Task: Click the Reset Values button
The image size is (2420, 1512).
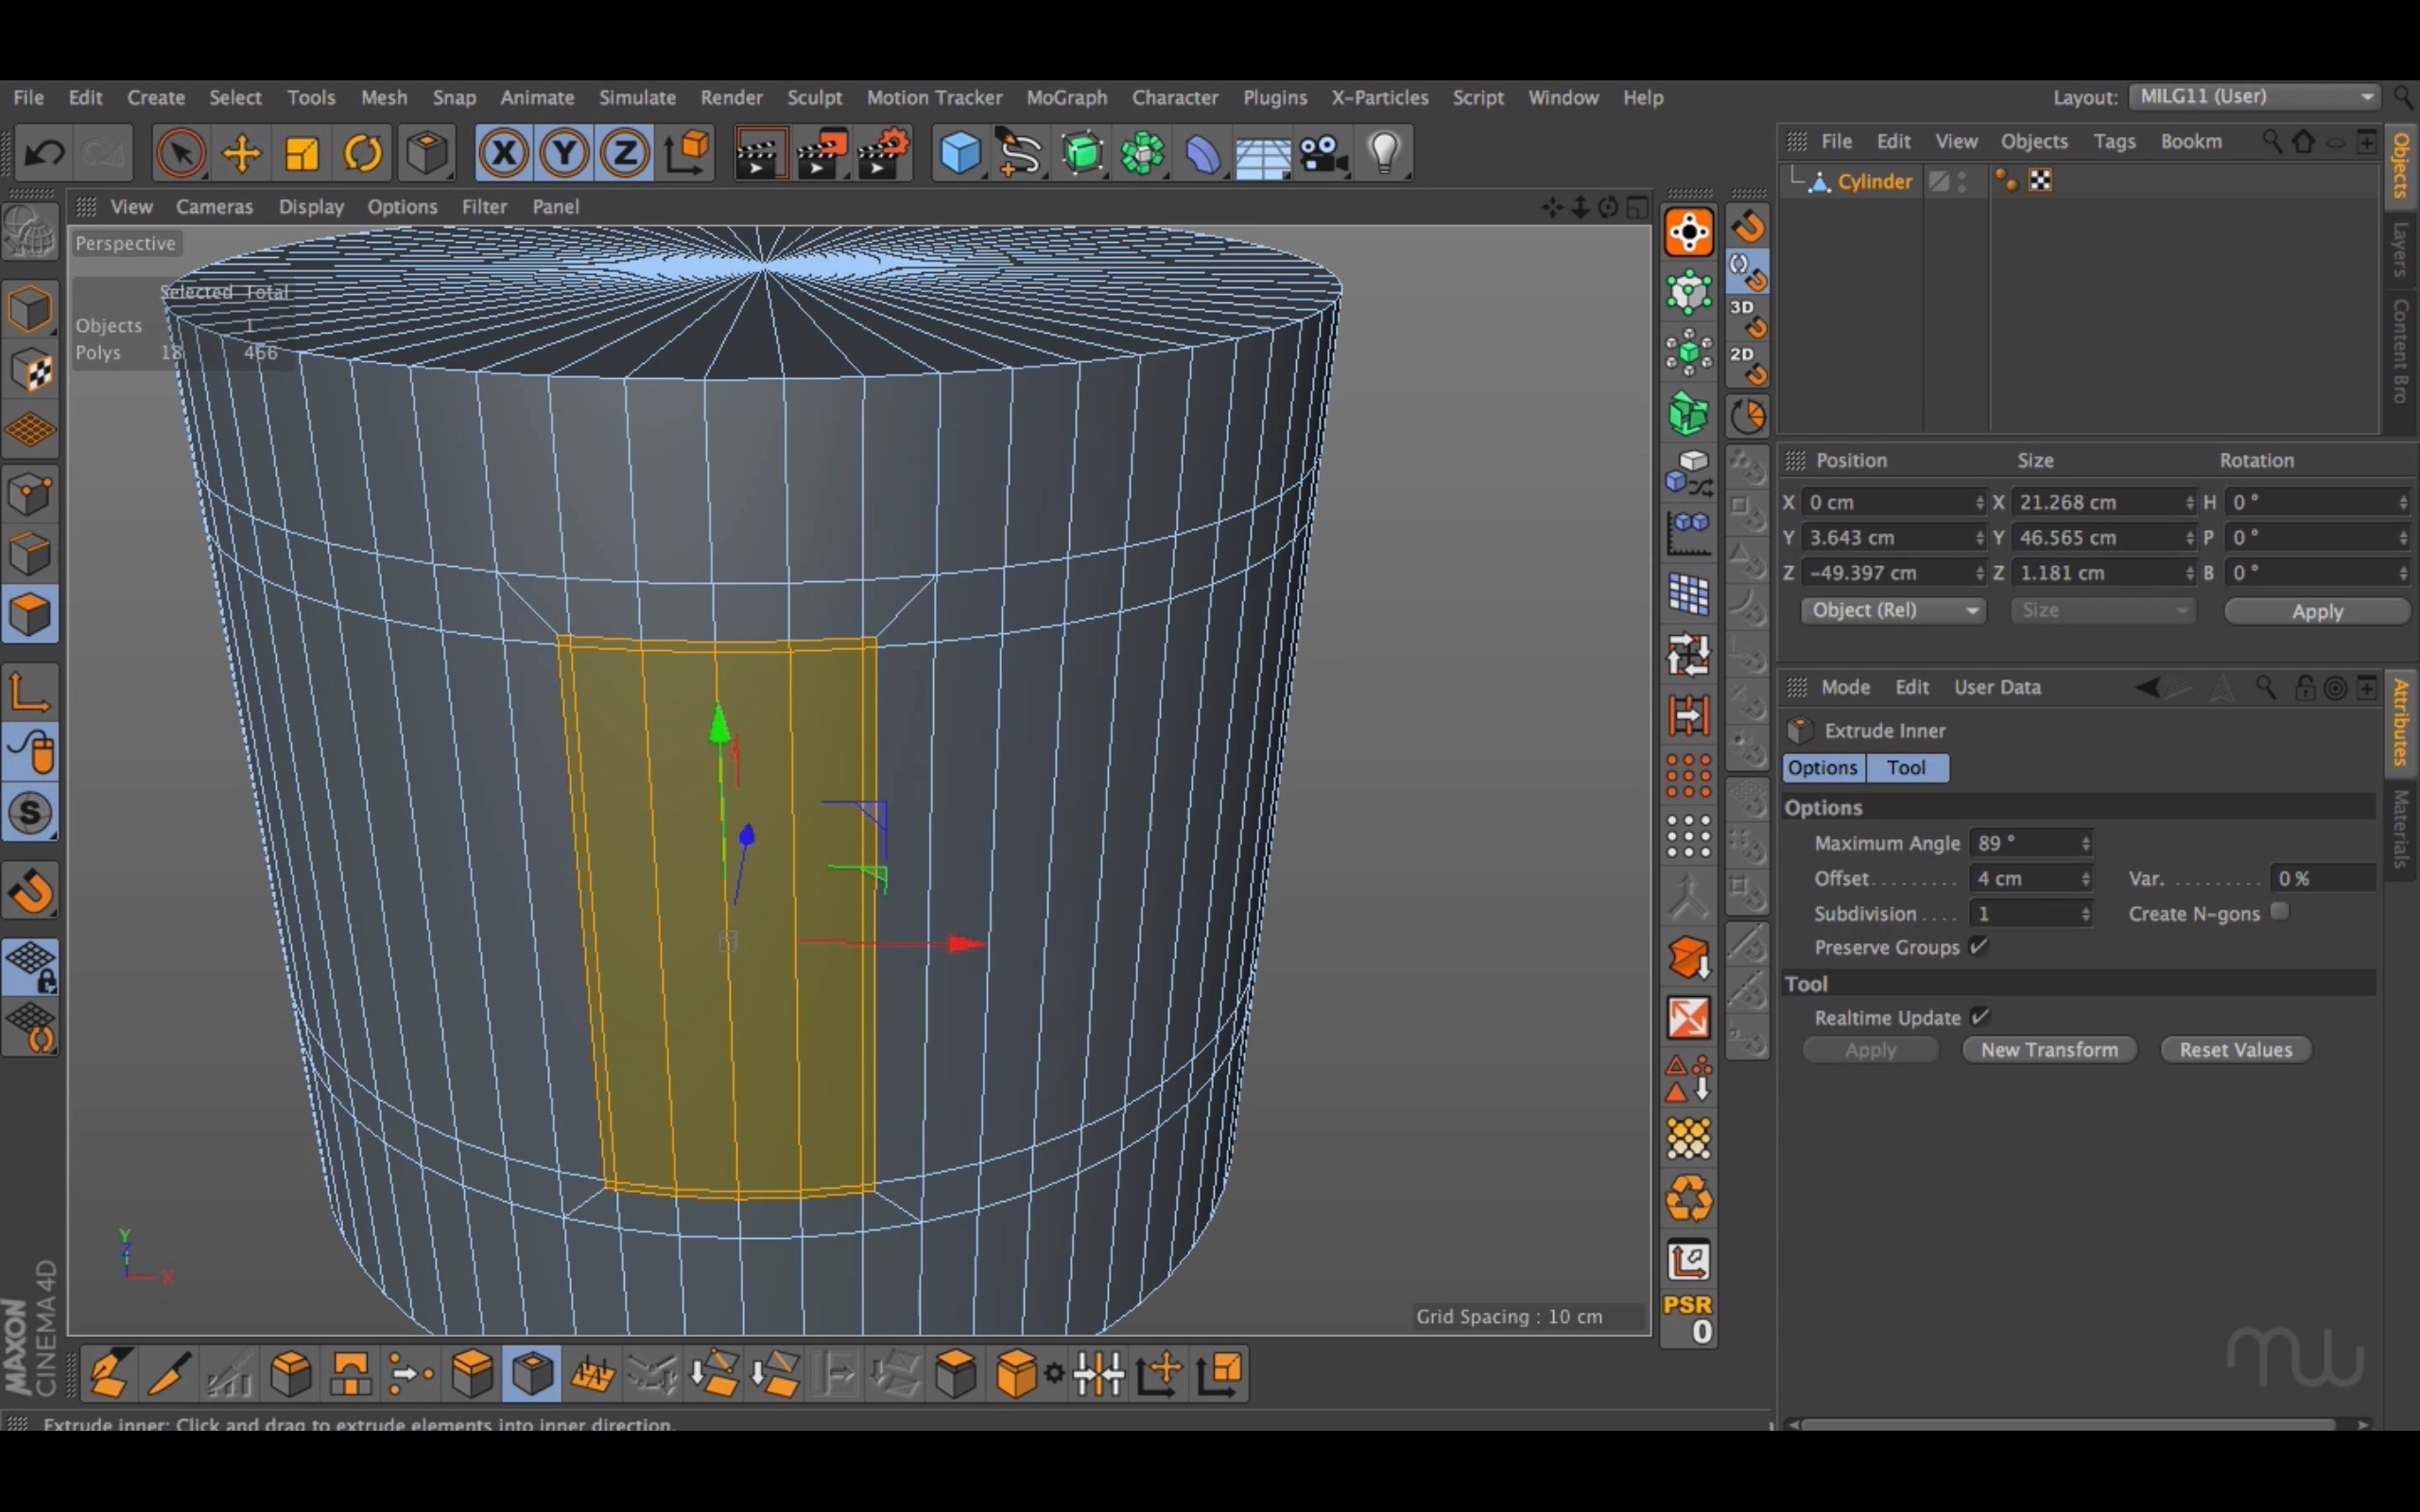Action: [x=2236, y=1049]
